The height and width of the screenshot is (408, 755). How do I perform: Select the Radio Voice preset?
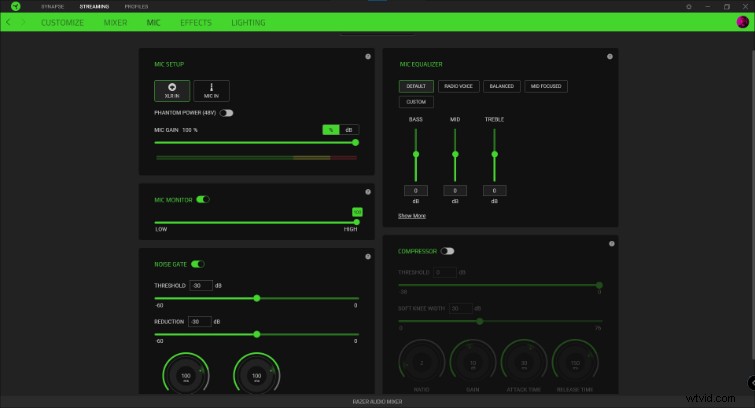(x=458, y=86)
